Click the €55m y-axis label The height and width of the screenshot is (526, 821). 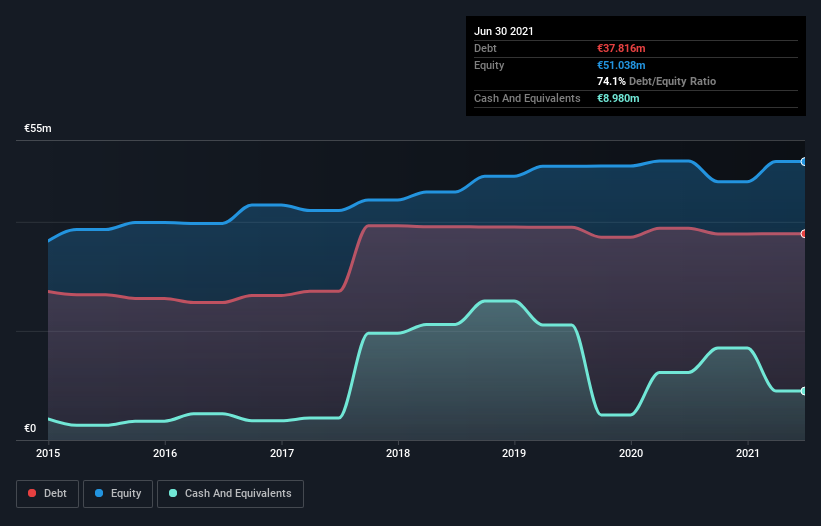(x=38, y=128)
